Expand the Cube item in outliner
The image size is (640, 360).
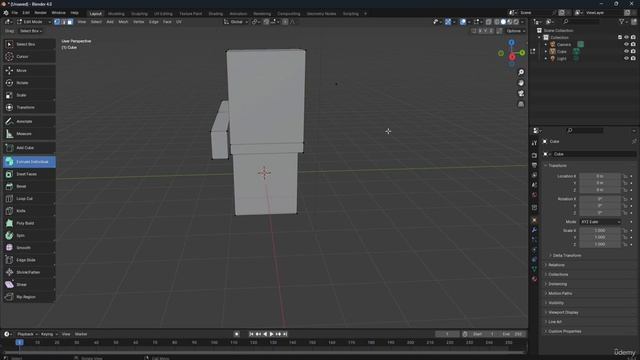tap(546, 51)
